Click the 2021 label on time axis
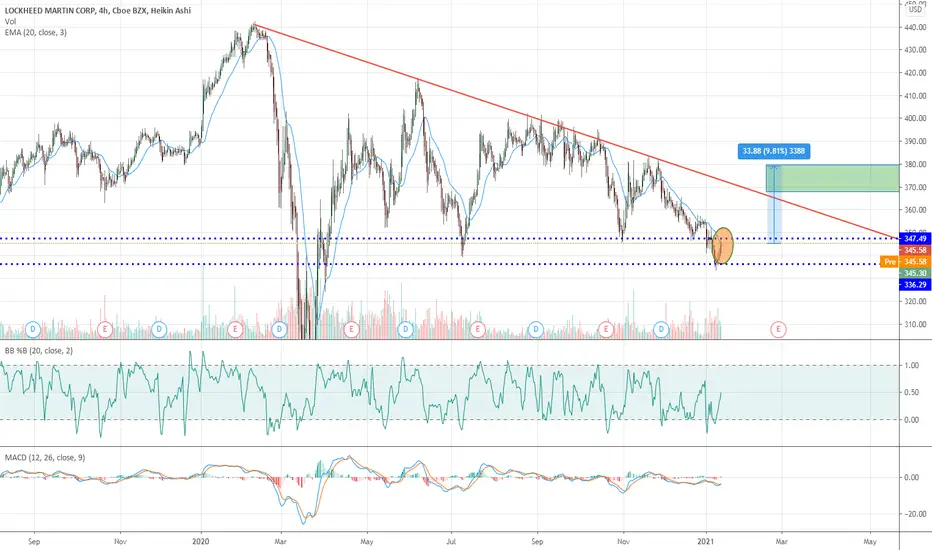Image resolution: width=932 pixels, height=550 pixels. tap(706, 542)
